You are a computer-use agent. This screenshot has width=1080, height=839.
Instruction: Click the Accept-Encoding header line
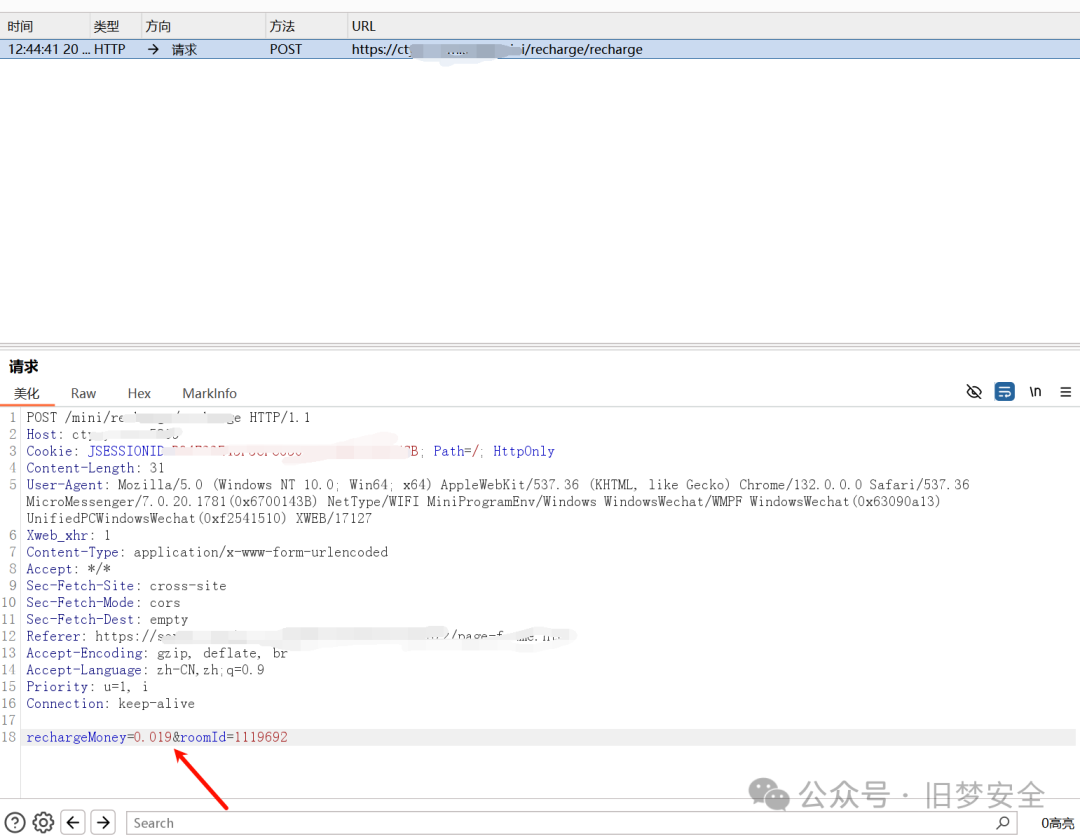pos(156,653)
